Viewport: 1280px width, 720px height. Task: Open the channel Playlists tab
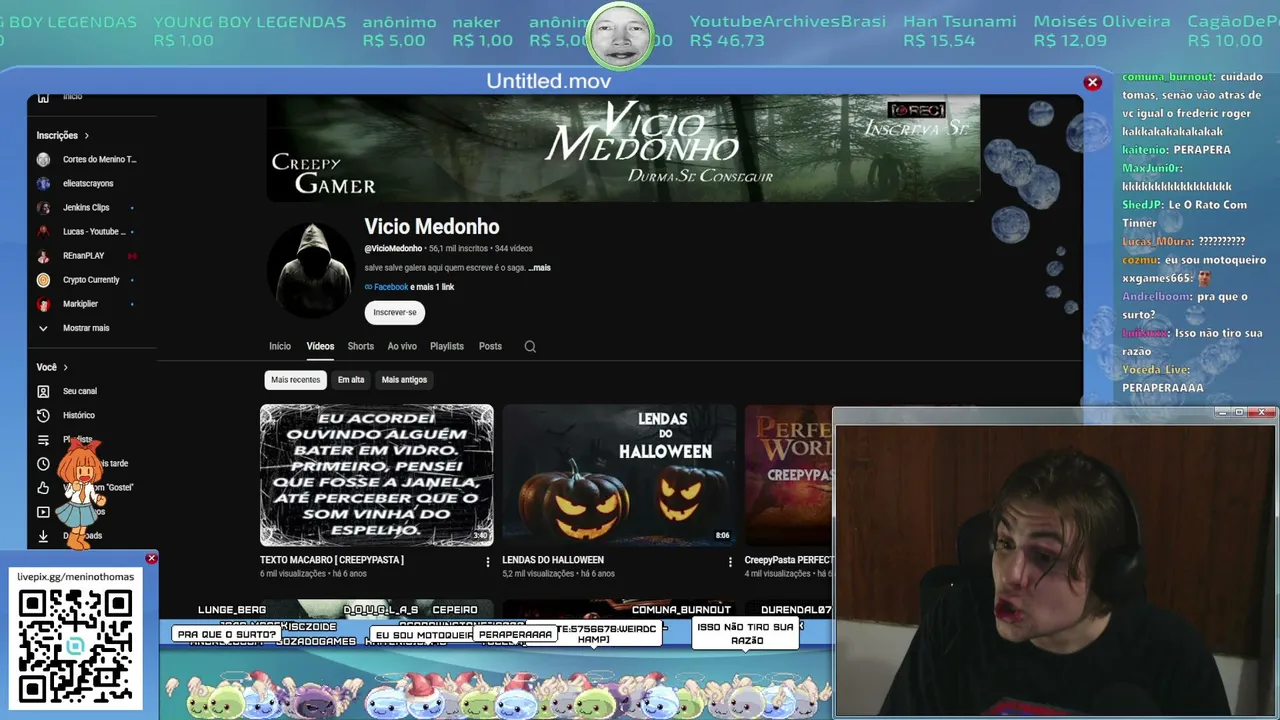(x=447, y=347)
